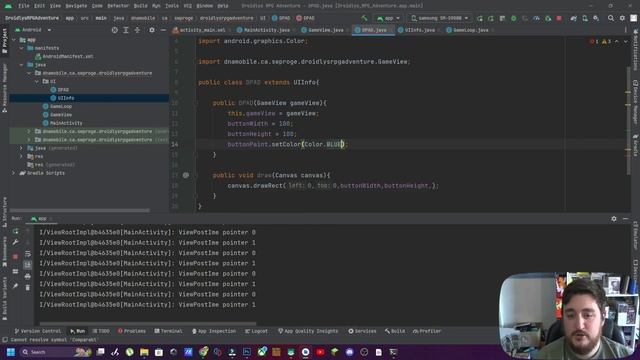Open YouTube icon in taskbar

pos(320,352)
